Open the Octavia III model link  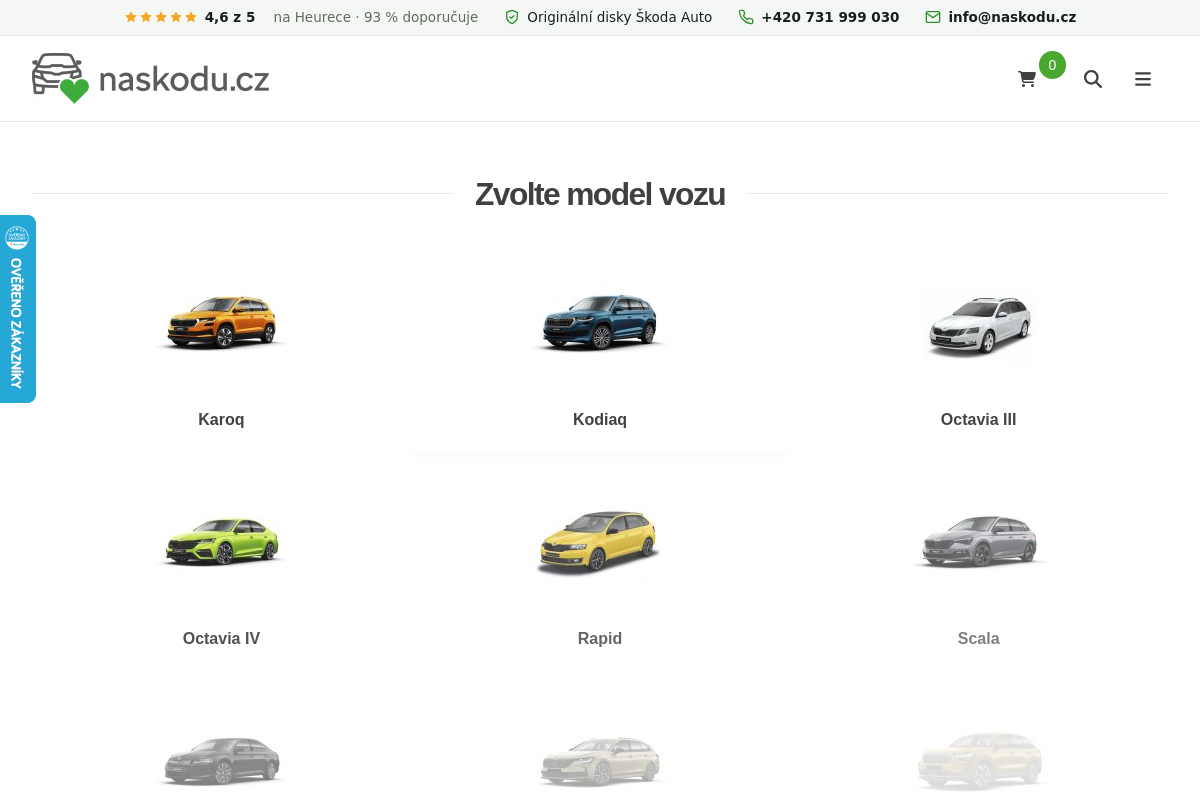pos(979,420)
